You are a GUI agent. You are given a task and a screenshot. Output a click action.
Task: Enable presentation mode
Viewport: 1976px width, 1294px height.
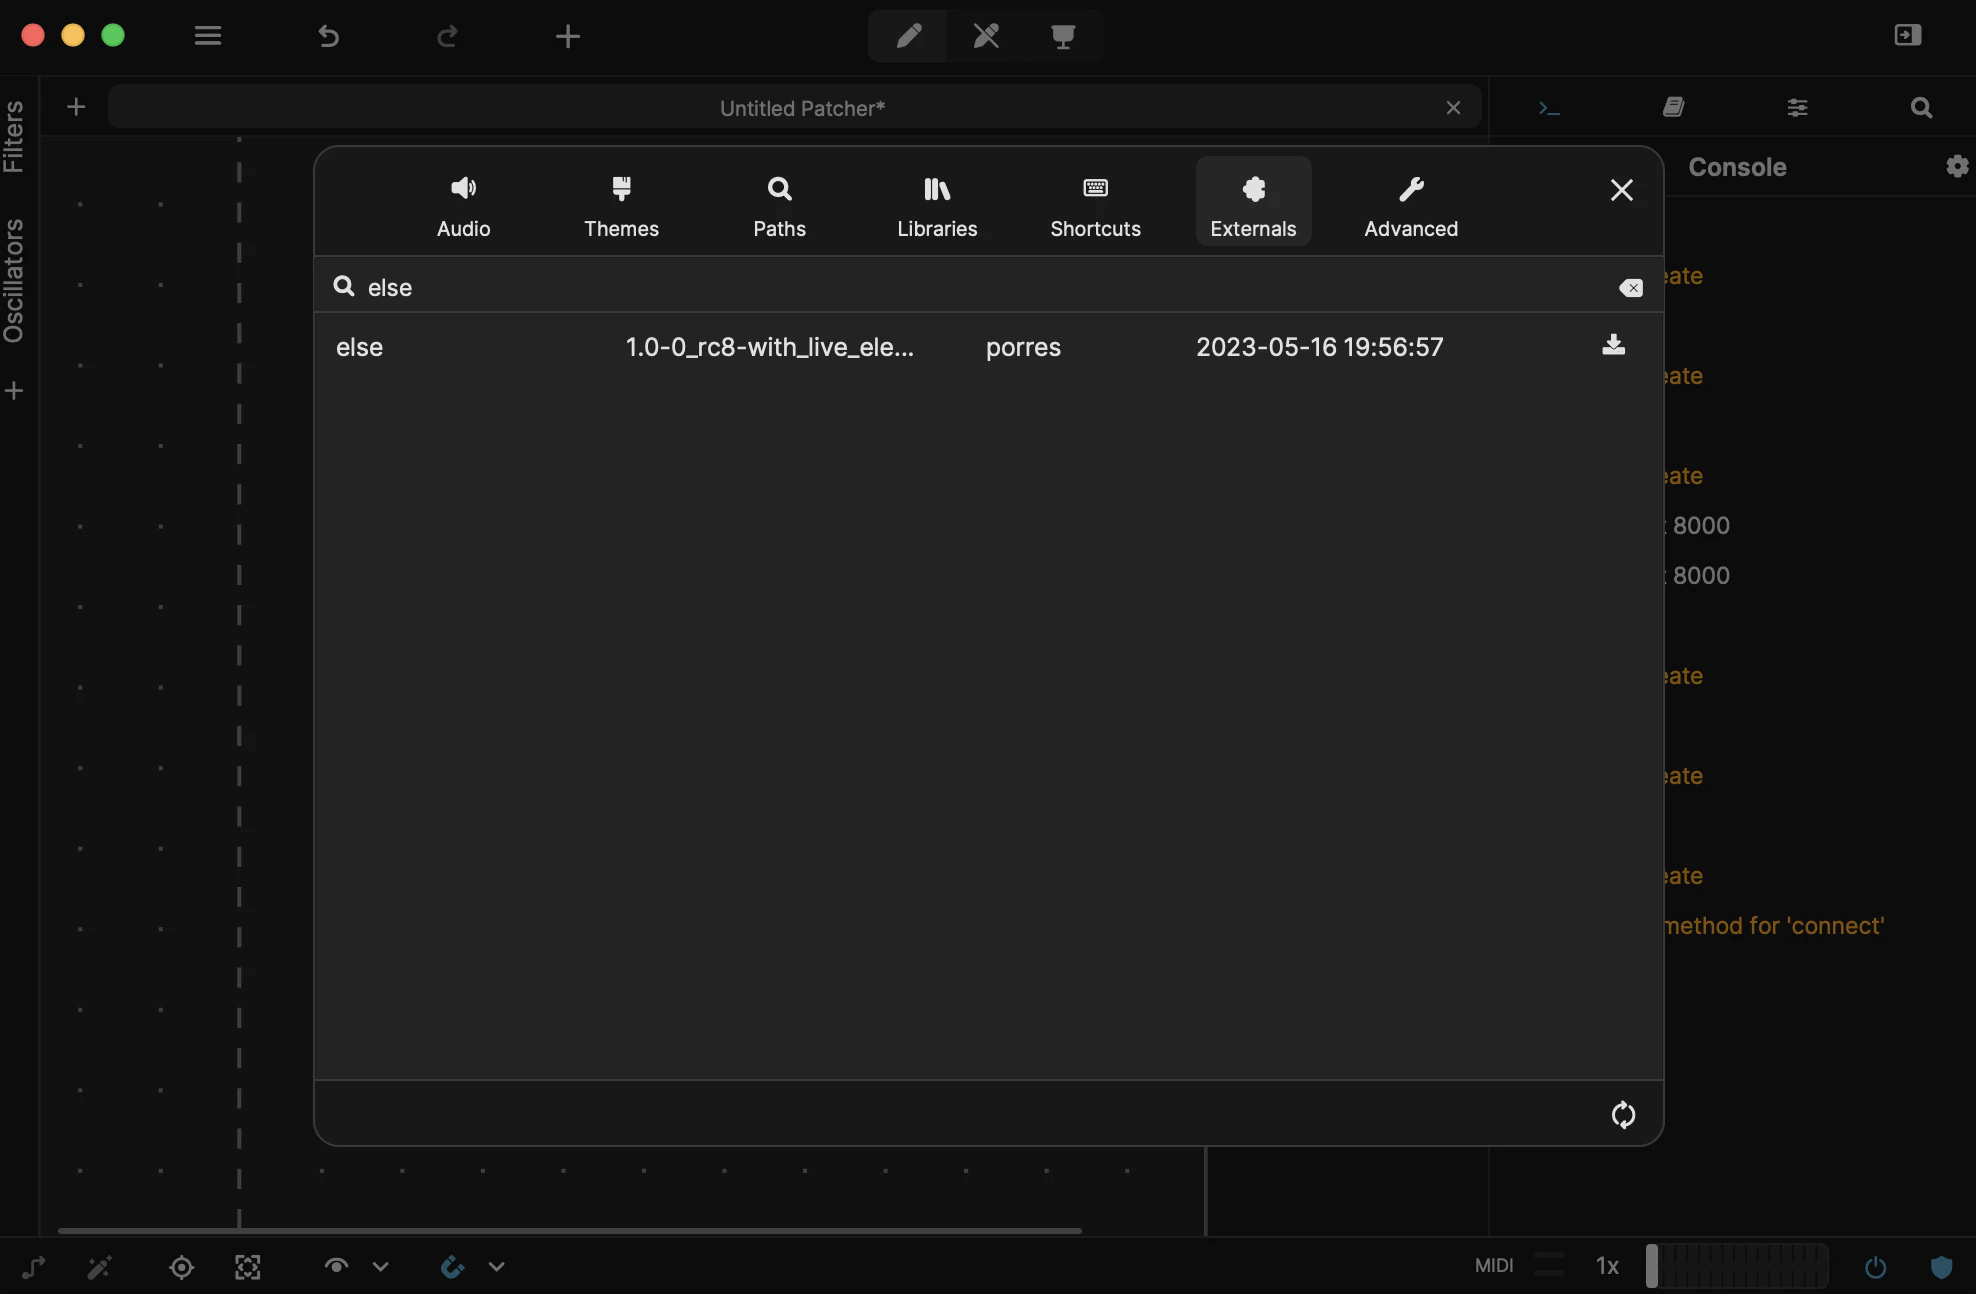tap(1063, 36)
